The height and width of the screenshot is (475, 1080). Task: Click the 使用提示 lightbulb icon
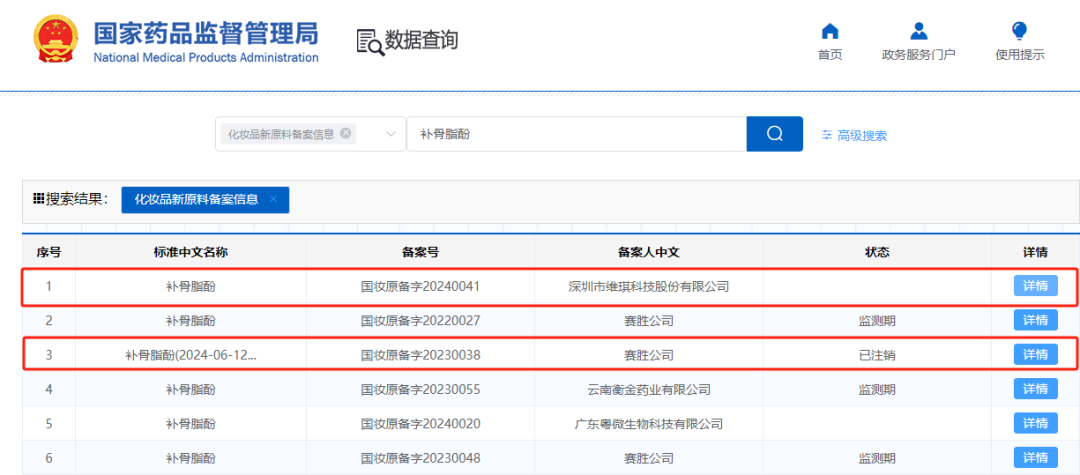tap(1019, 31)
